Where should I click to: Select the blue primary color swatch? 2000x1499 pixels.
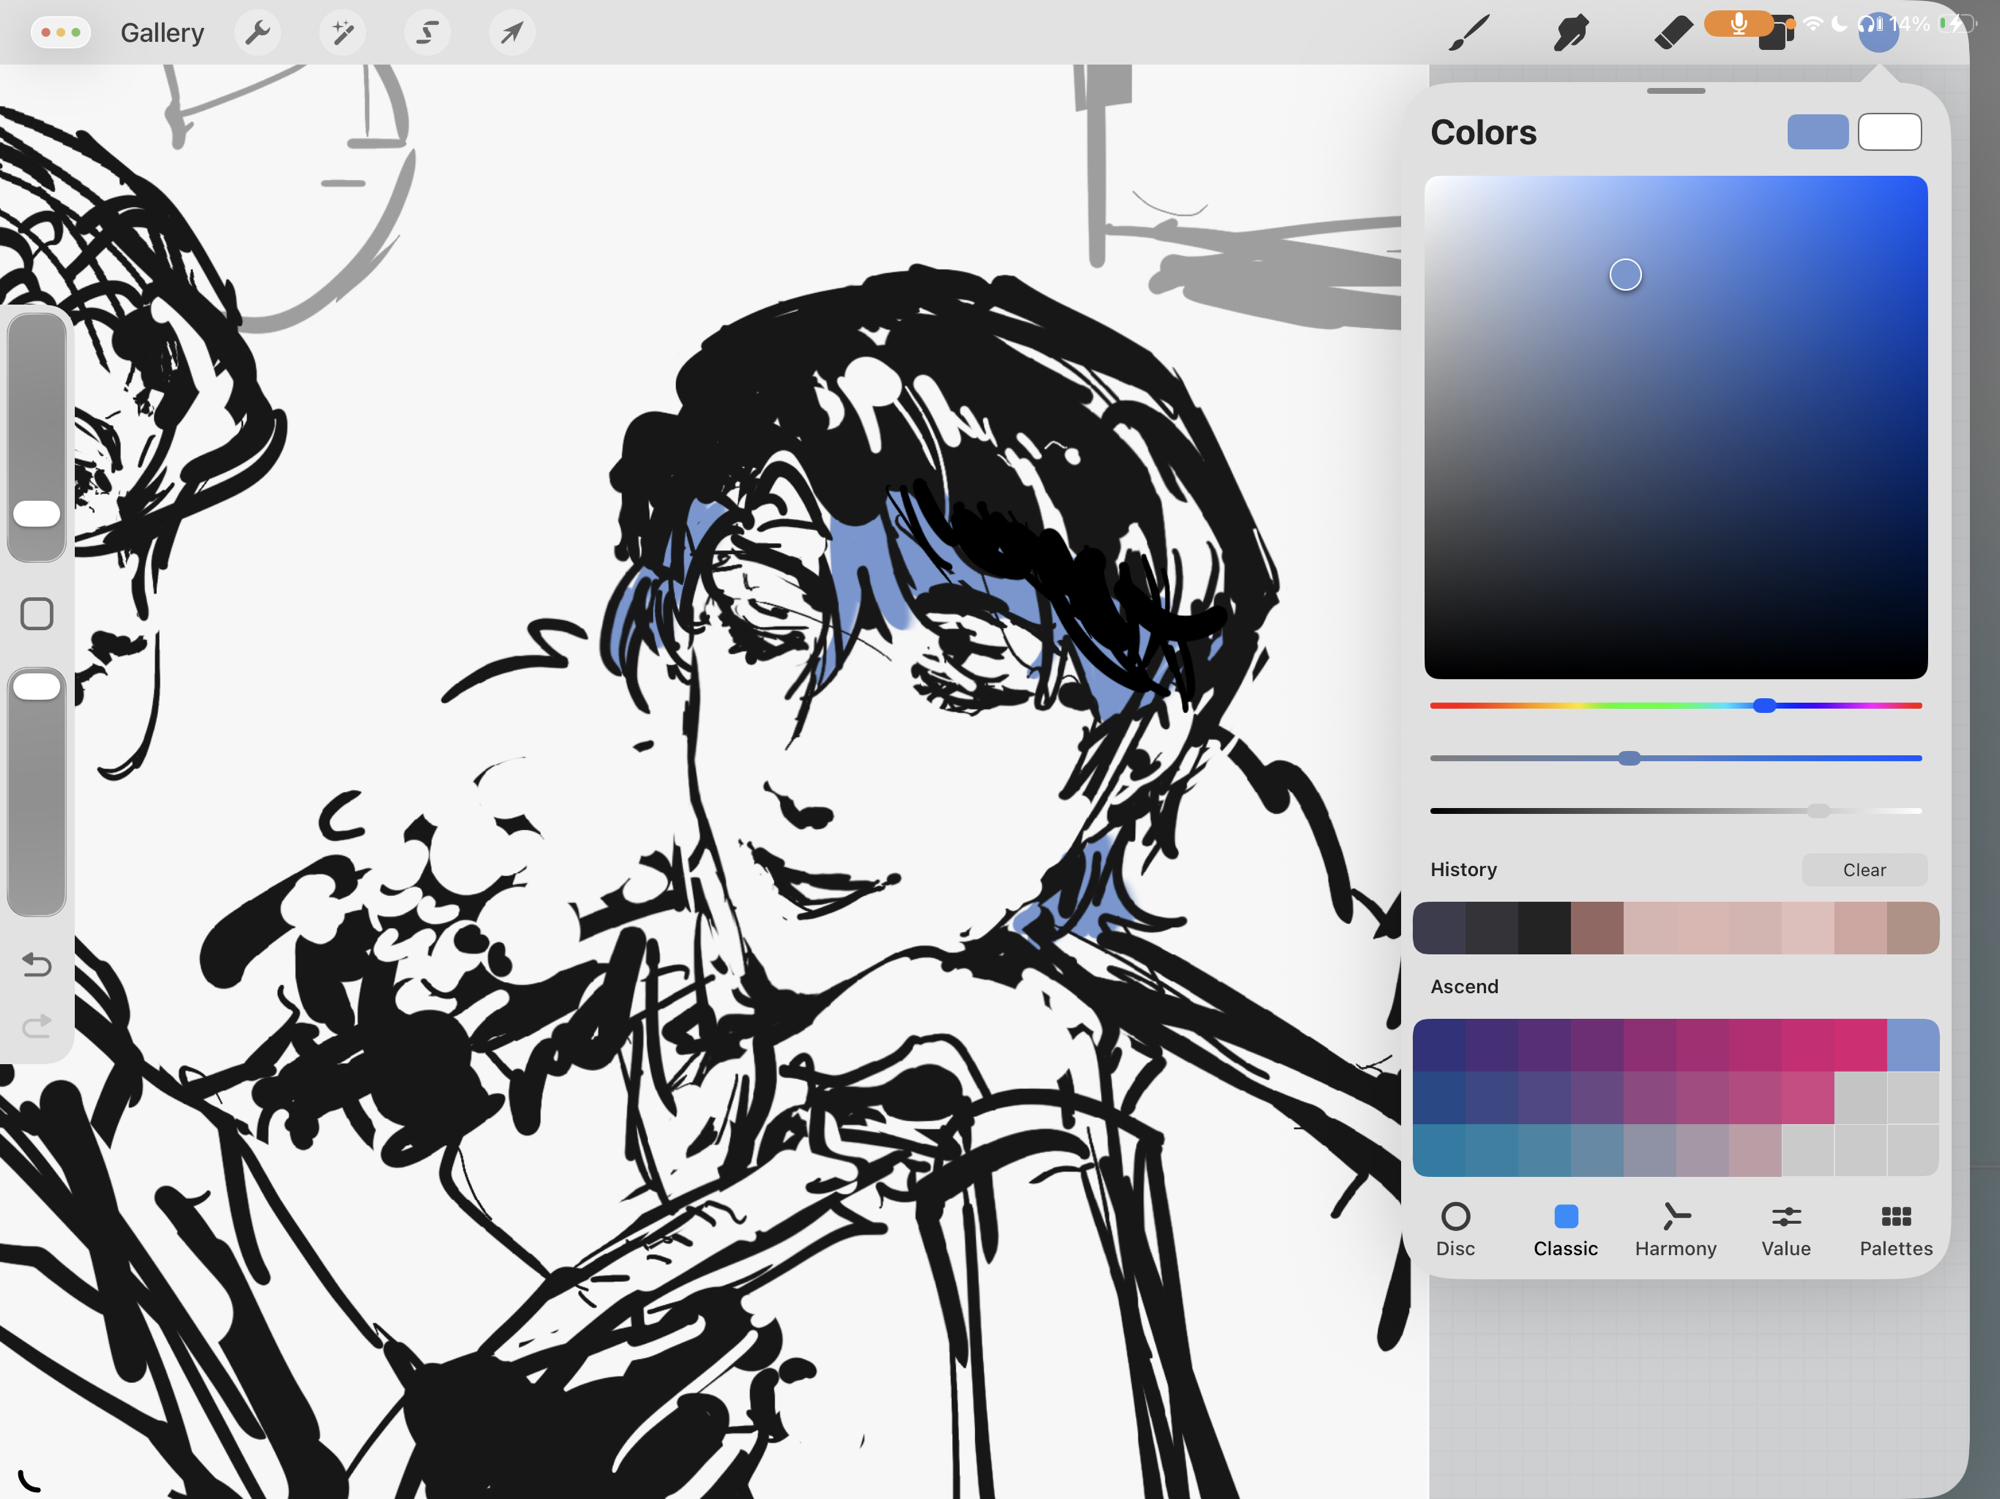click(x=1817, y=132)
